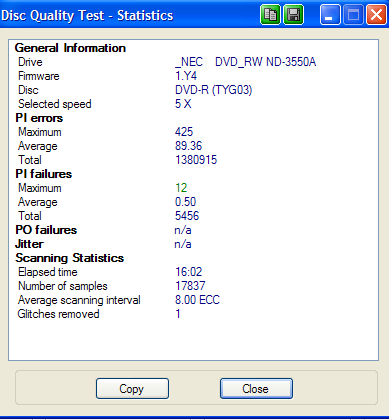Minimize the Statistics window

330,15
